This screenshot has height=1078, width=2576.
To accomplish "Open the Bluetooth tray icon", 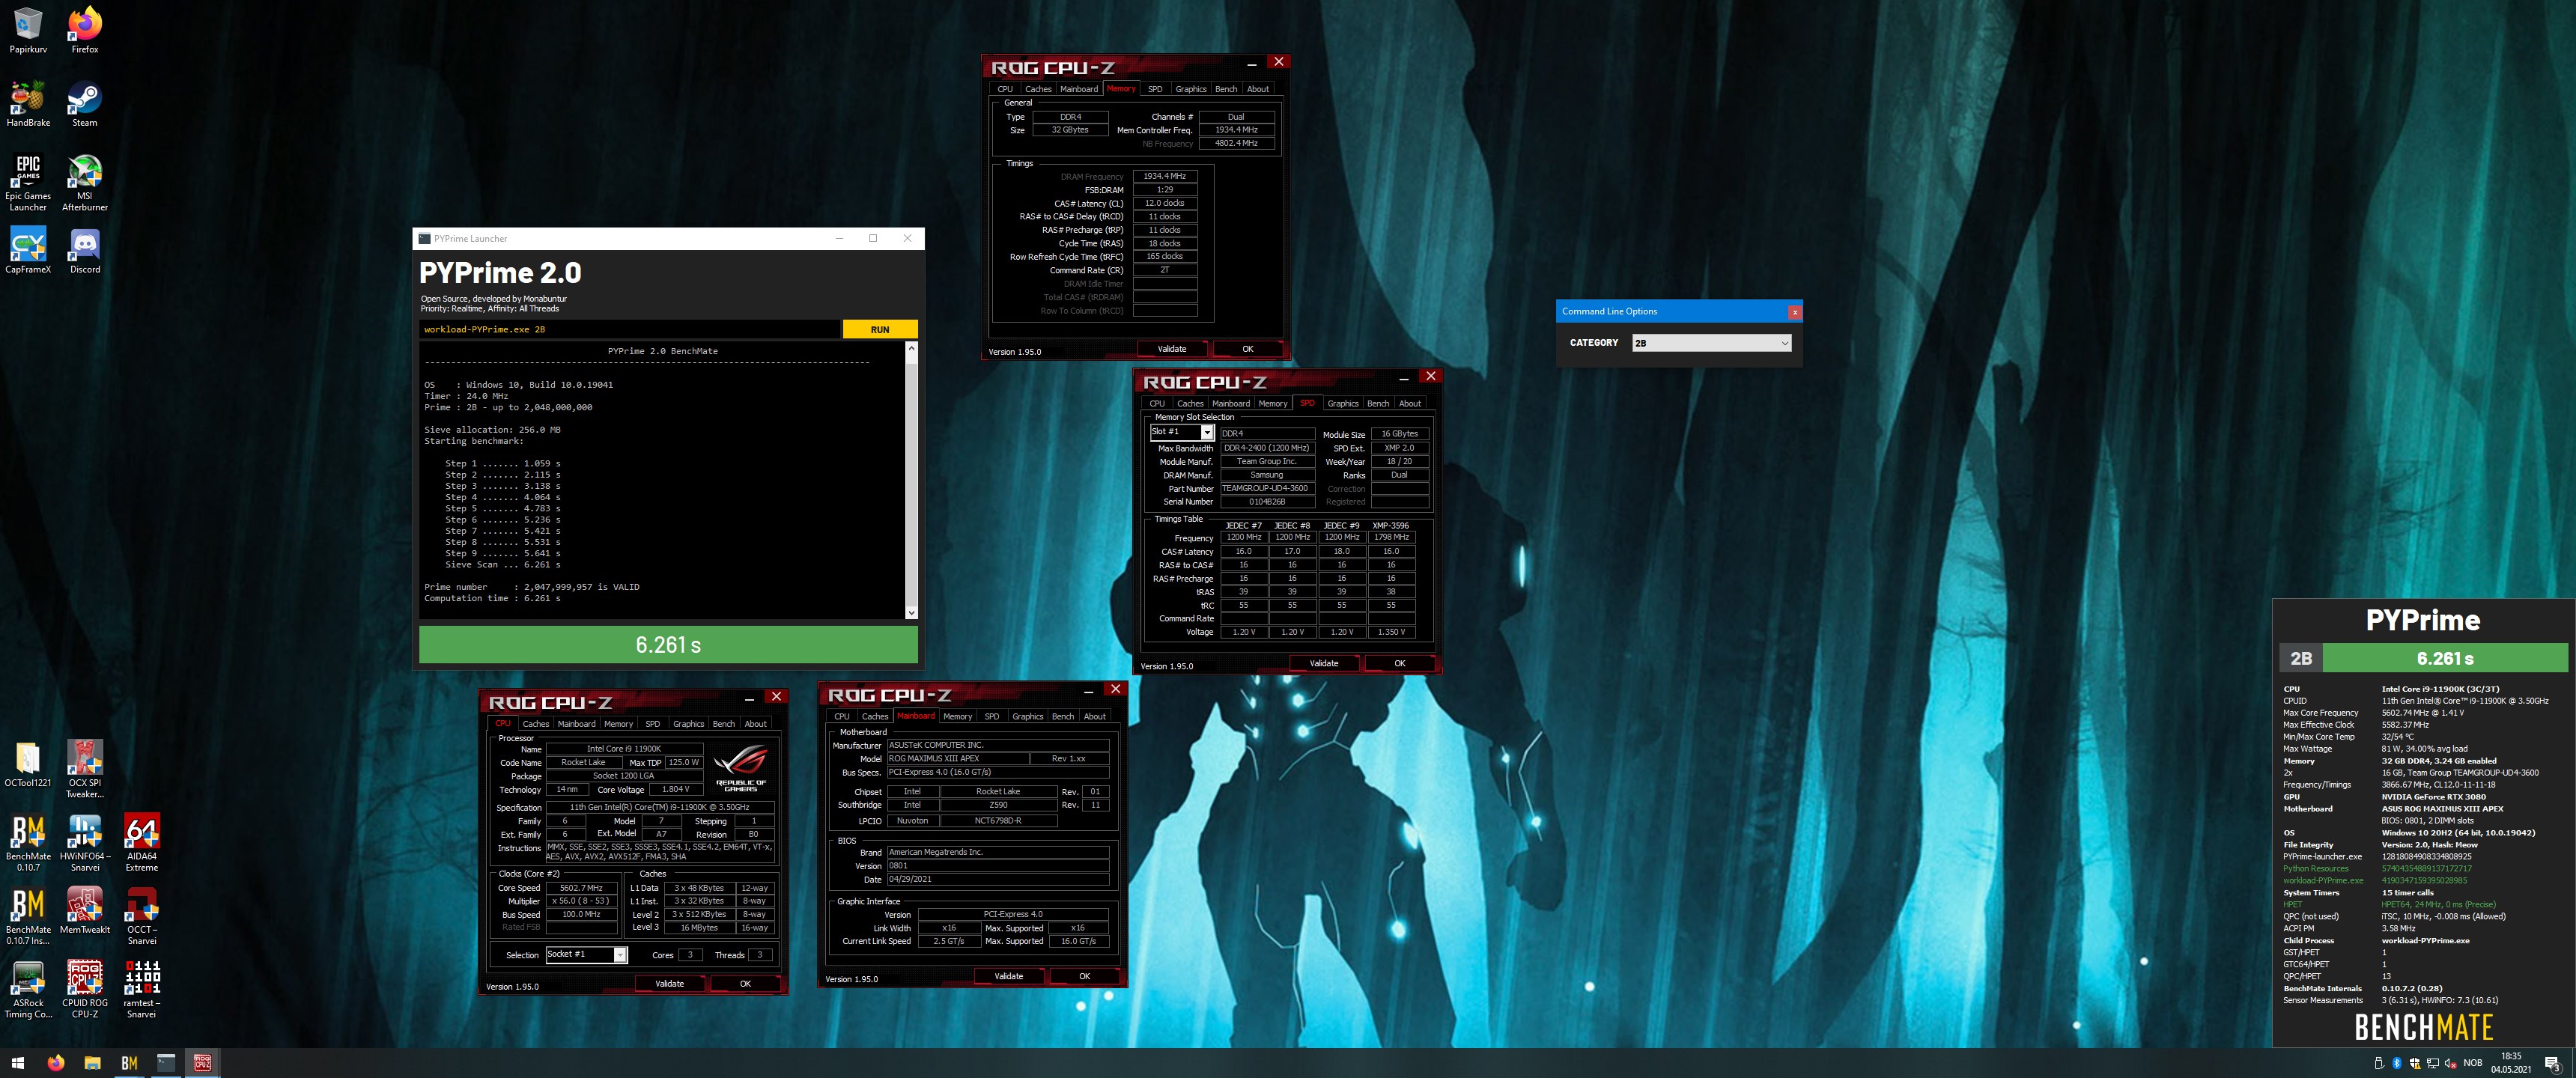I will click(2397, 1063).
